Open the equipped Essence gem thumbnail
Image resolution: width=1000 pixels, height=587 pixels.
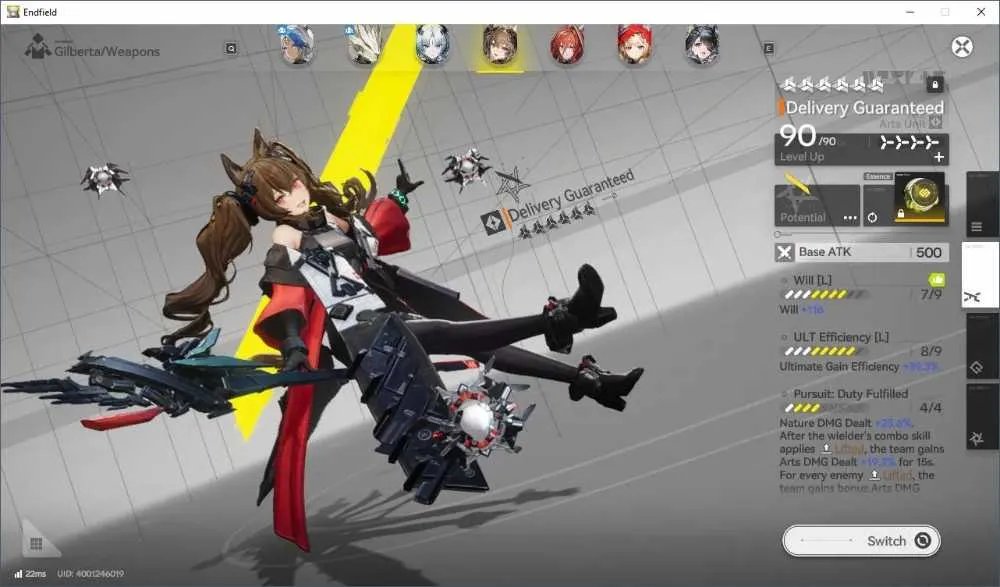919,198
